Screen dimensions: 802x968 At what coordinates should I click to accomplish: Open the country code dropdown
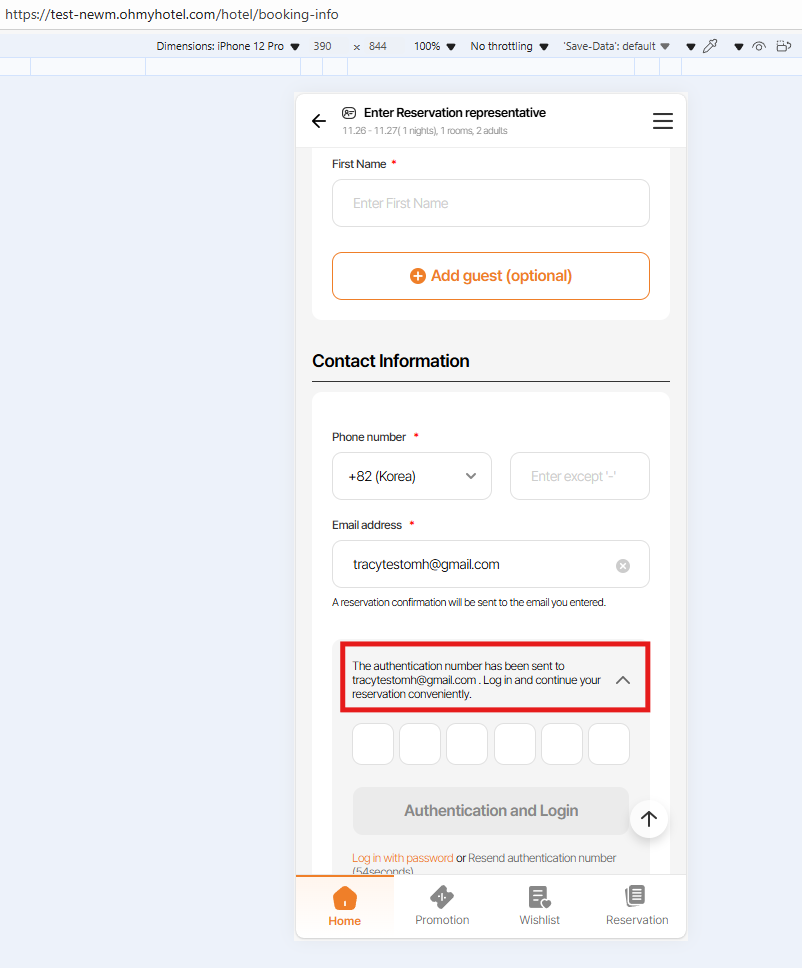412,476
